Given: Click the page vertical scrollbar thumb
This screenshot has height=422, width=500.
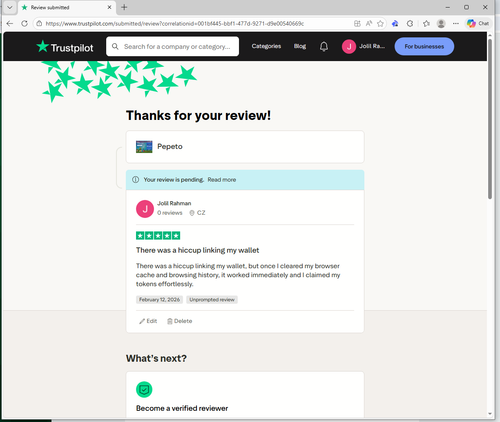Looking at the screenshot, I should tap(490, 119).
